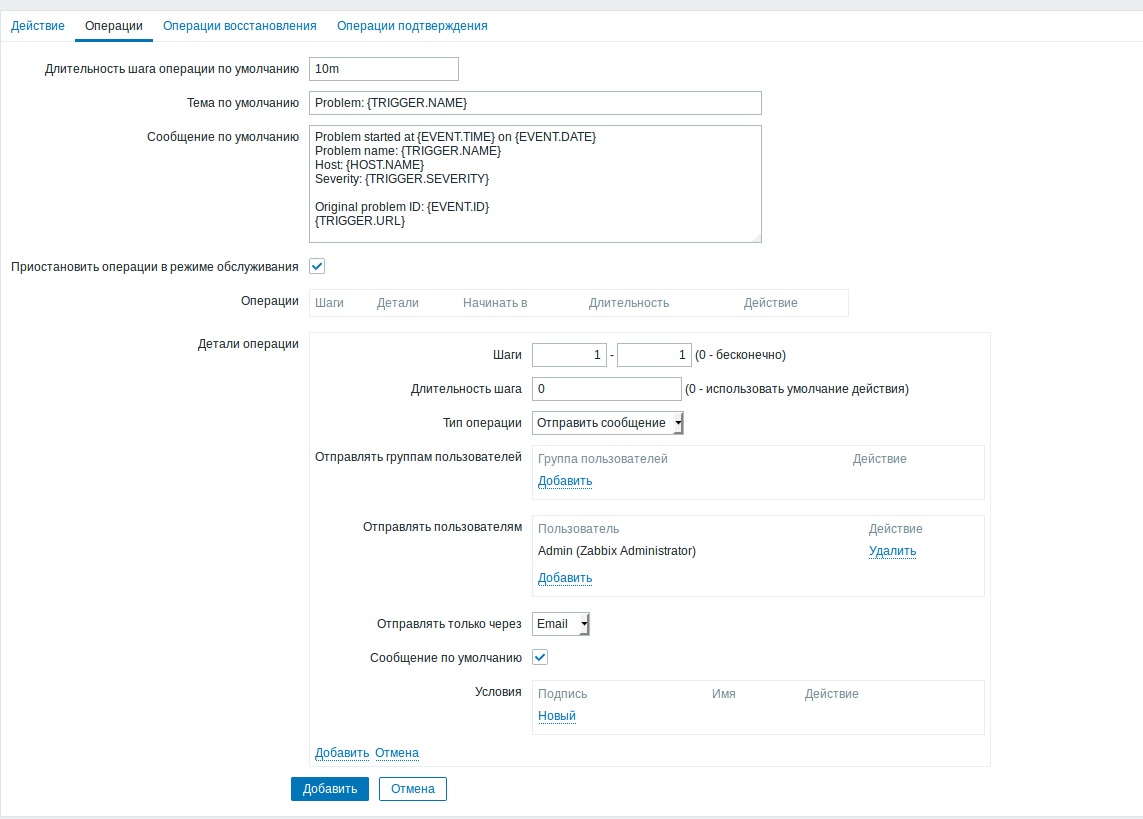Open Тип операции list showing Отправить сообщение
1143x819 pixels.
[x=607, y=422]
